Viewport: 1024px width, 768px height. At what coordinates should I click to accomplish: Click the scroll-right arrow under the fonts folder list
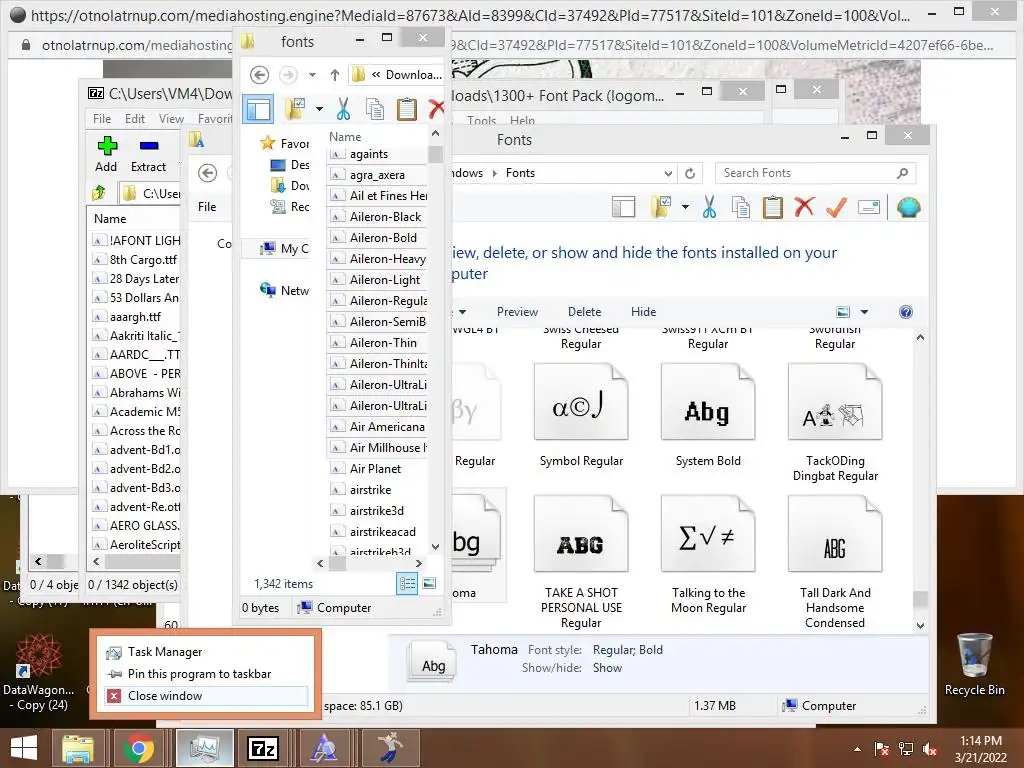pos(419,563)
